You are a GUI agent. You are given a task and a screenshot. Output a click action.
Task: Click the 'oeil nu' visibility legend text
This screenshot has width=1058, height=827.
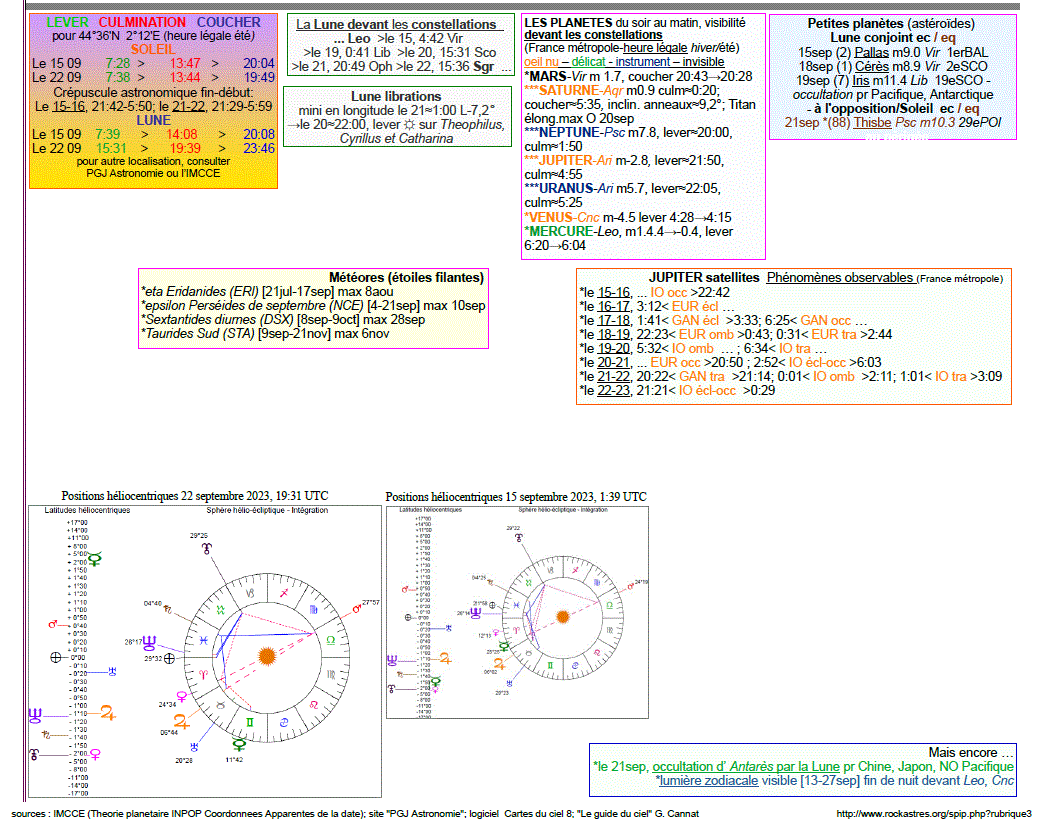[541, 62]
